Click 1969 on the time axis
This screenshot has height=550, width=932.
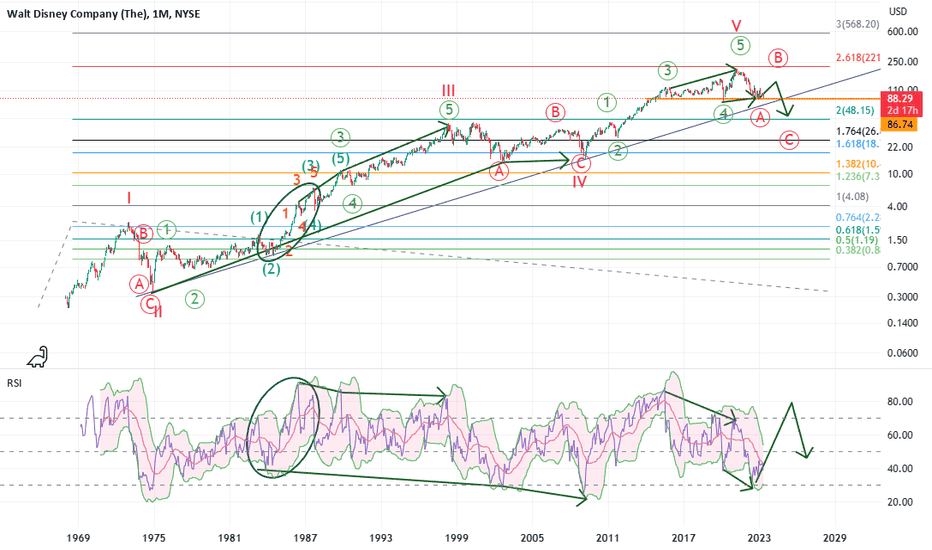click(x=78, y=539)
